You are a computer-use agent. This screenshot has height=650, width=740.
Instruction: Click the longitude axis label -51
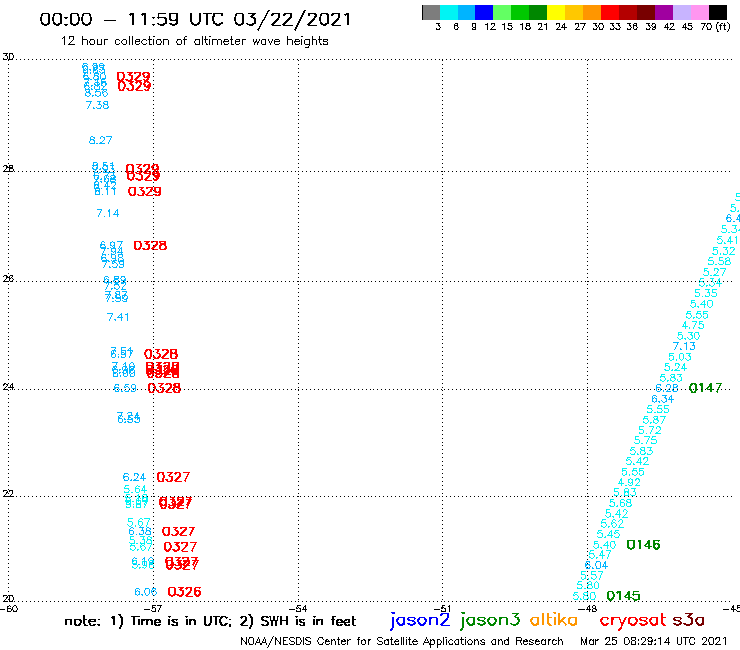pyautogui.click(x=443, y=608)
